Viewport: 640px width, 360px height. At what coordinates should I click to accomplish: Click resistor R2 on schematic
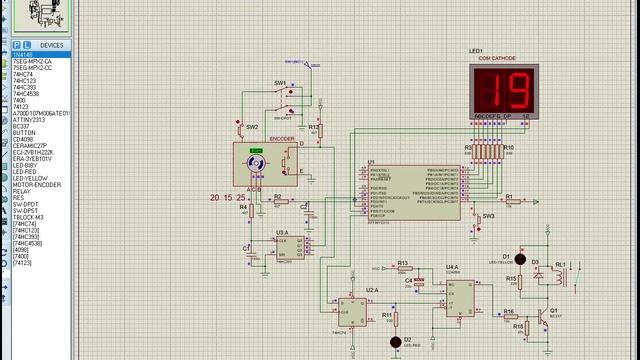click(x=281, y=201)
